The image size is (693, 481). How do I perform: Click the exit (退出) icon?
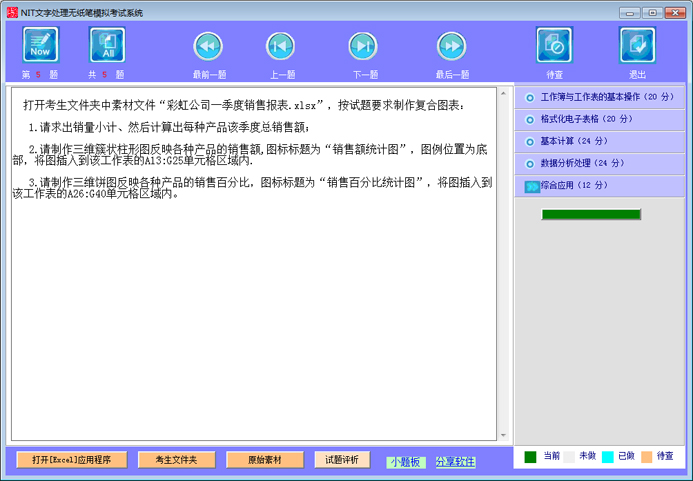point(637,45)
